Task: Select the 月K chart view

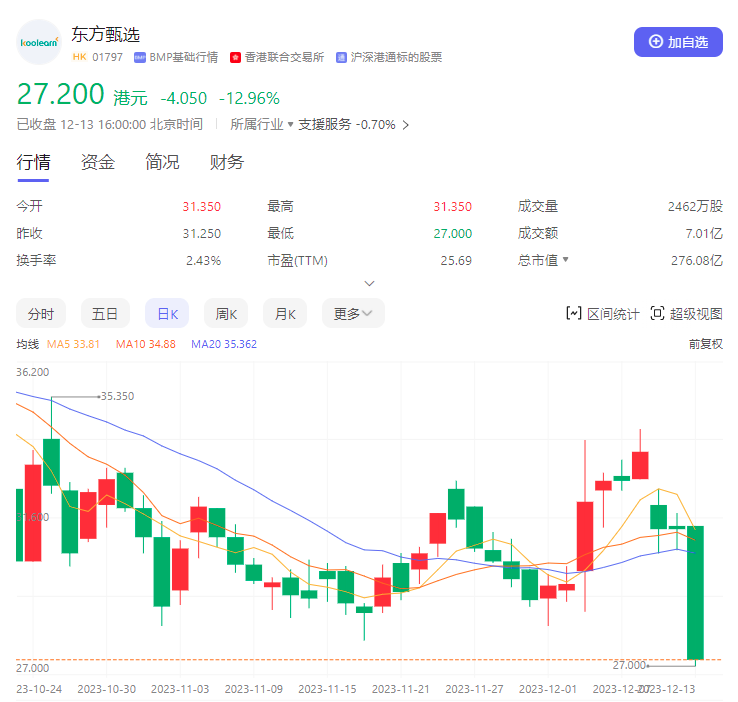Action: (285, 313)
